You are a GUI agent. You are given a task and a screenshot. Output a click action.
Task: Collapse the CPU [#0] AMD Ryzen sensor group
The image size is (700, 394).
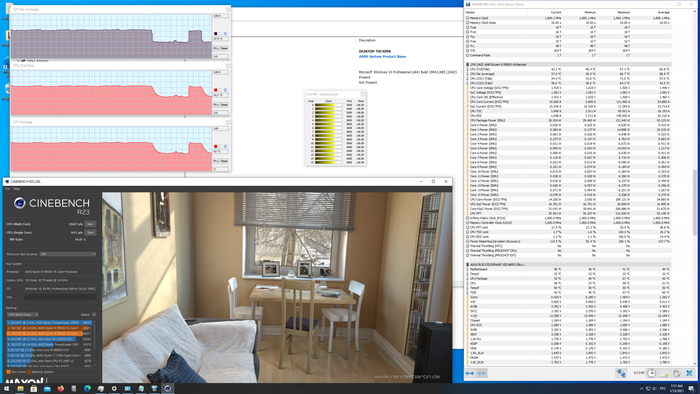[467, 65]
